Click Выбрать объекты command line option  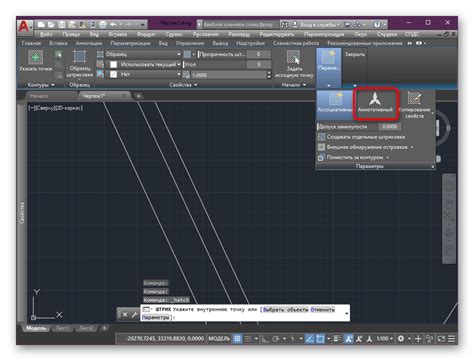pos(285,310)
